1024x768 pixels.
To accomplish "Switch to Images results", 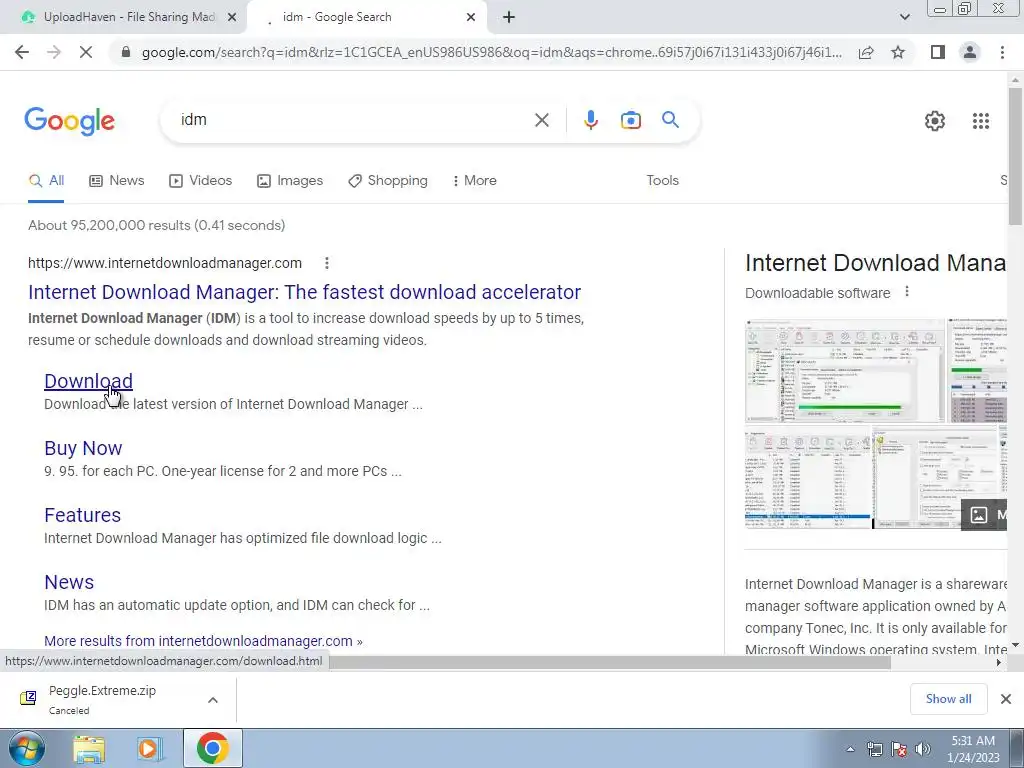I will coord(290,180).
